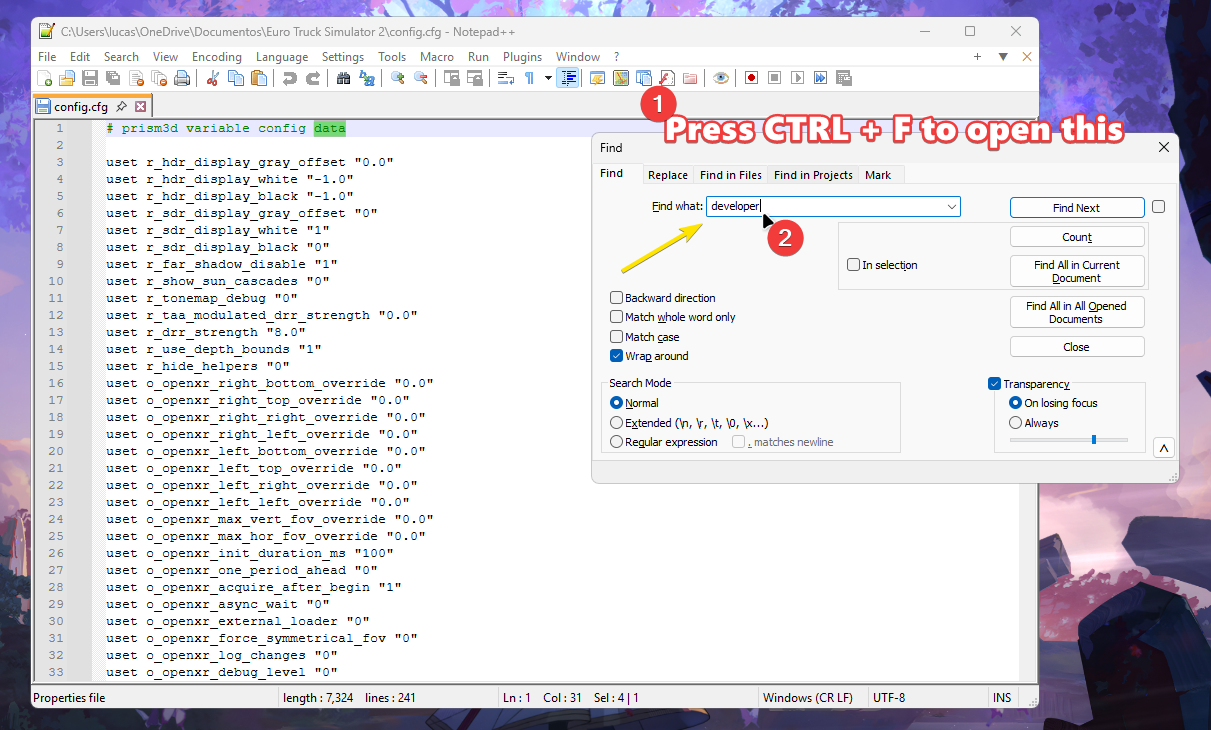Uncheck the Transparency checkbox
The image size is (1211, 730).
coord(995,384)
